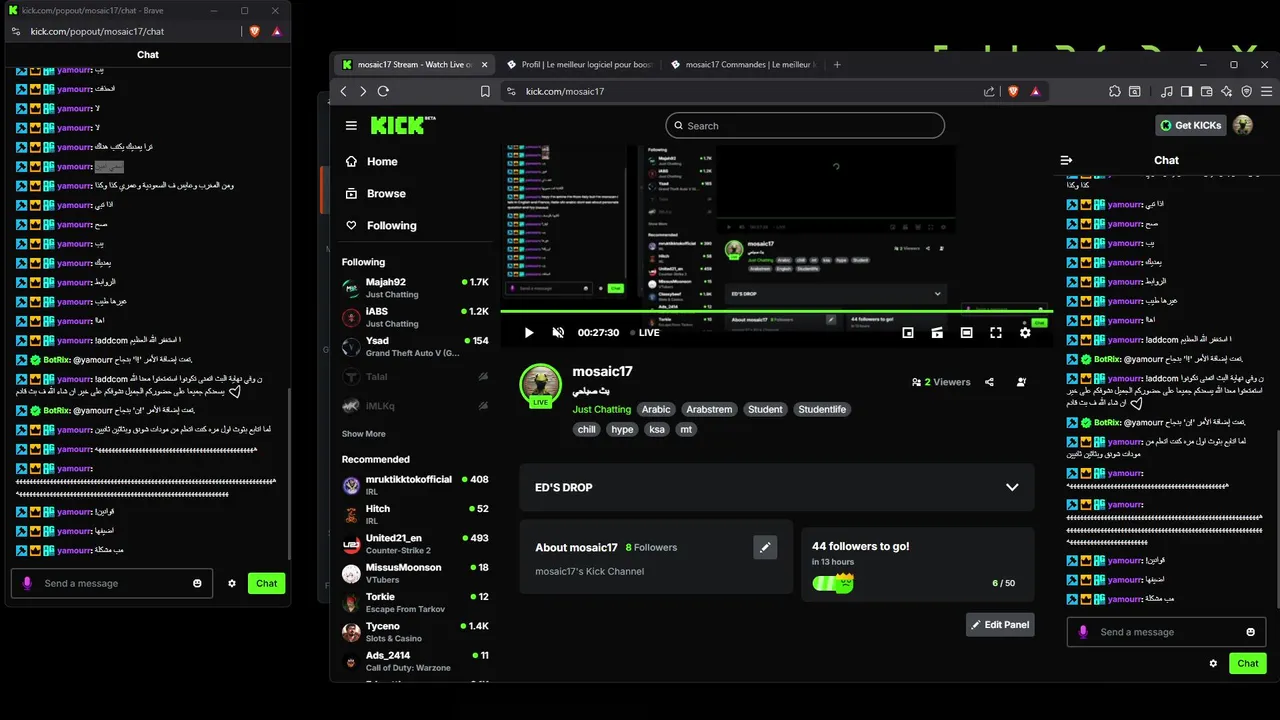Screen dimensions: 1280x720
Task: Seek on the green video progress bar
Action: 776,312
